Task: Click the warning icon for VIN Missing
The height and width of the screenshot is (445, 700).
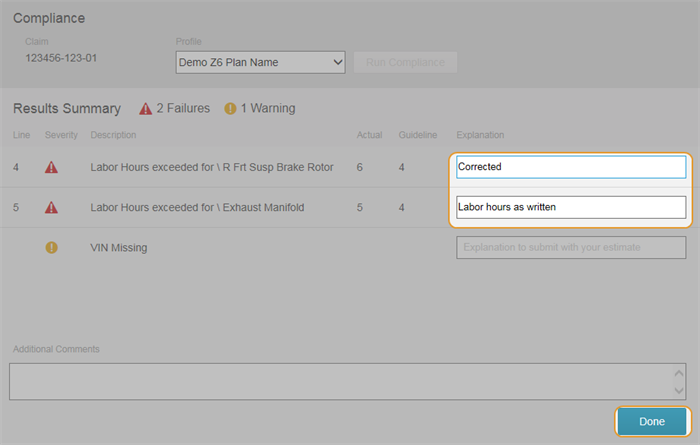Action: pyautogui.click(x=52, y=247)
